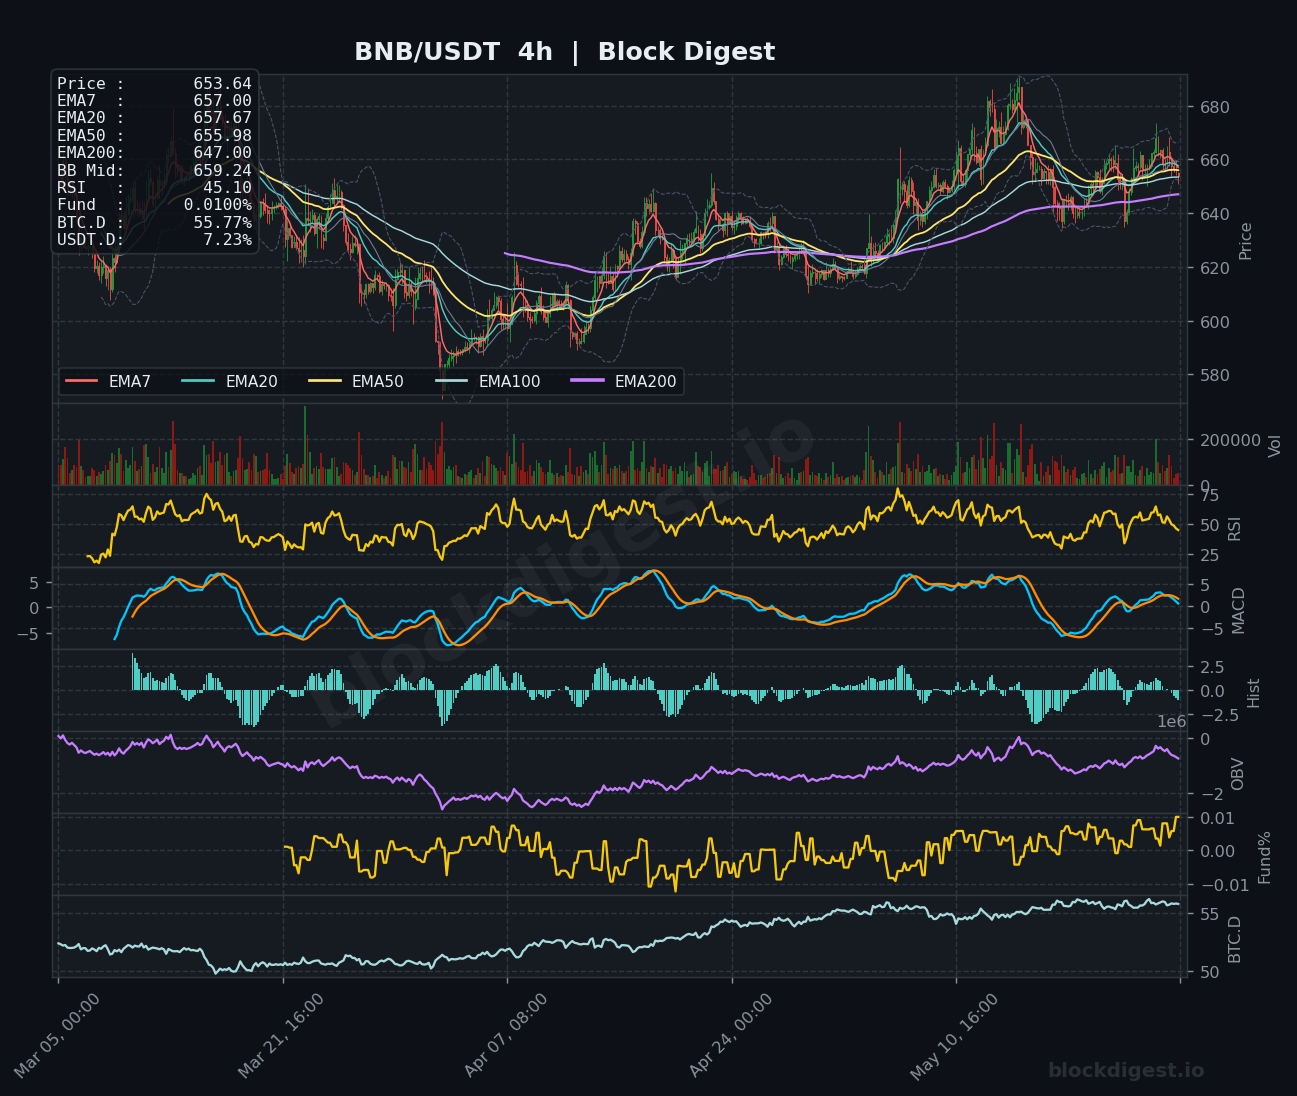Viewport: 1297px width, 1096px height.
Task: Select the EMA200 legend entry
Action: pyautogui.click(x=624, y=381)
